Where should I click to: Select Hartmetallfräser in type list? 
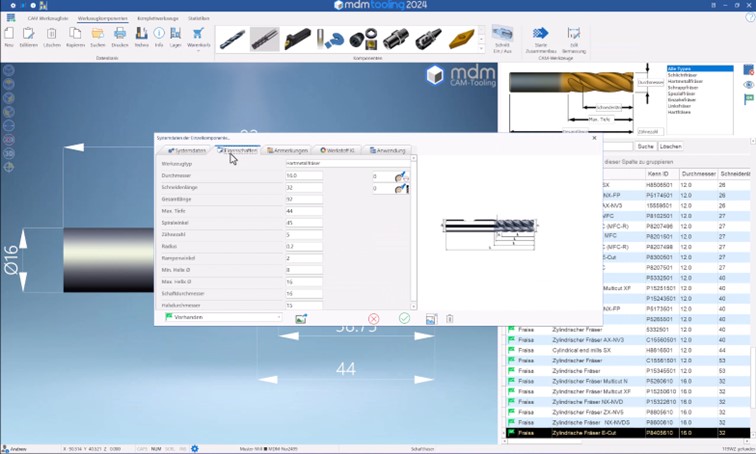pos(685,81)
